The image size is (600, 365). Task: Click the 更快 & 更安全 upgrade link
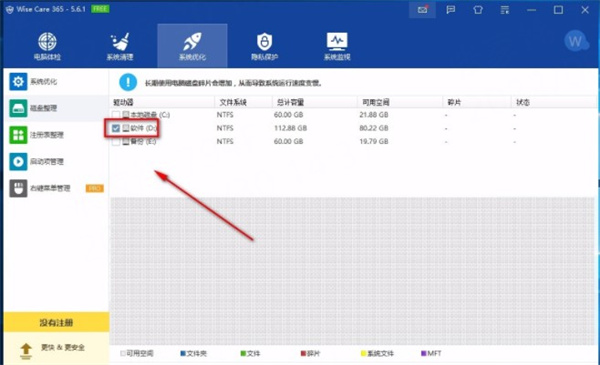tap(63, 347)
